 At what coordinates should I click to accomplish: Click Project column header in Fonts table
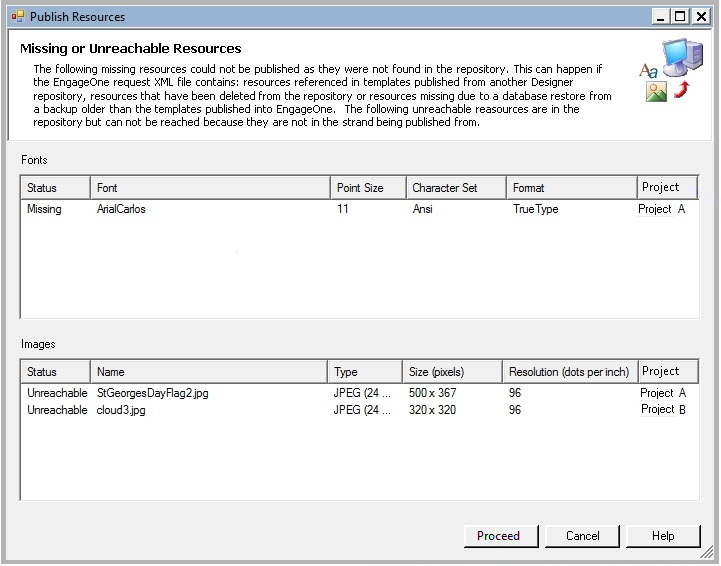click(x=667, y=187)
